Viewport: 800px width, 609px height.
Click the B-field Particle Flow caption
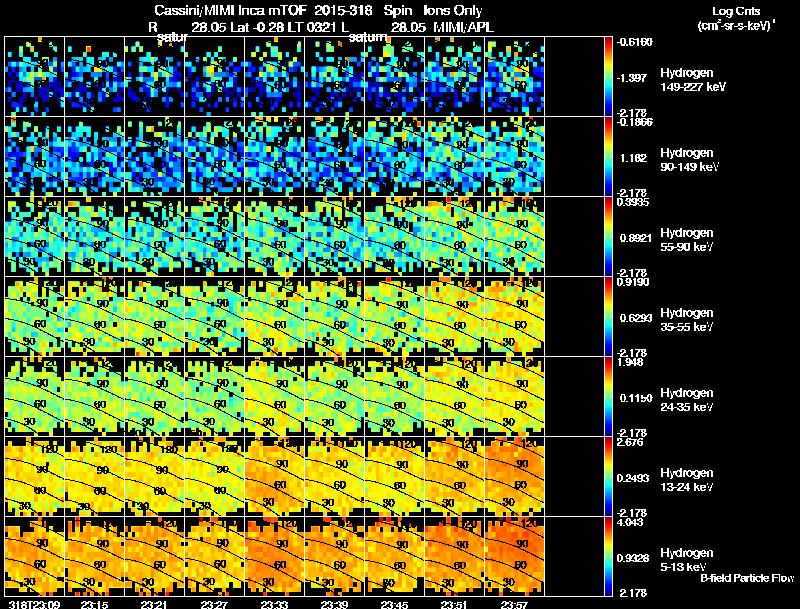[747, 578]
